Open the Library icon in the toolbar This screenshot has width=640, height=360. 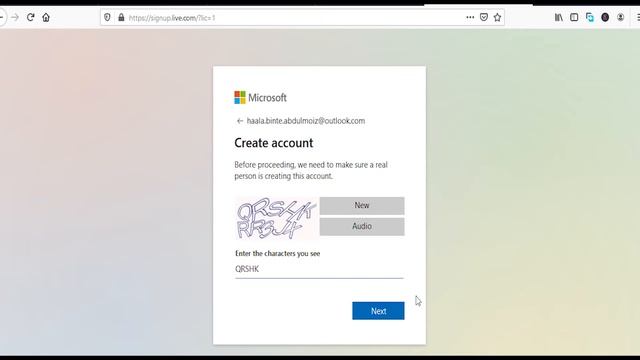tap(559, 17)
